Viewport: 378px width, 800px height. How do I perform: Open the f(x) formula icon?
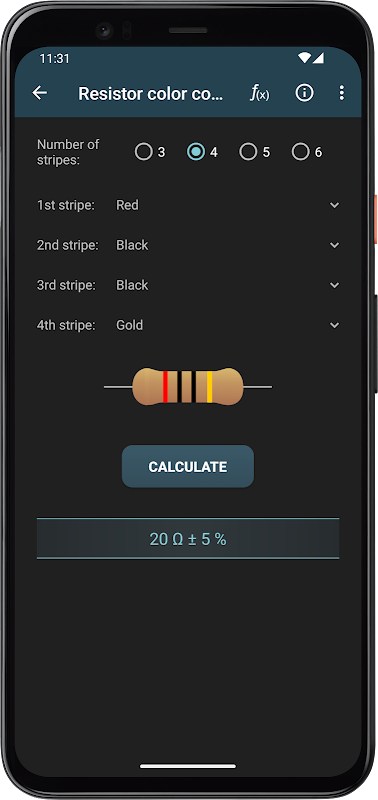coord(260,93)
